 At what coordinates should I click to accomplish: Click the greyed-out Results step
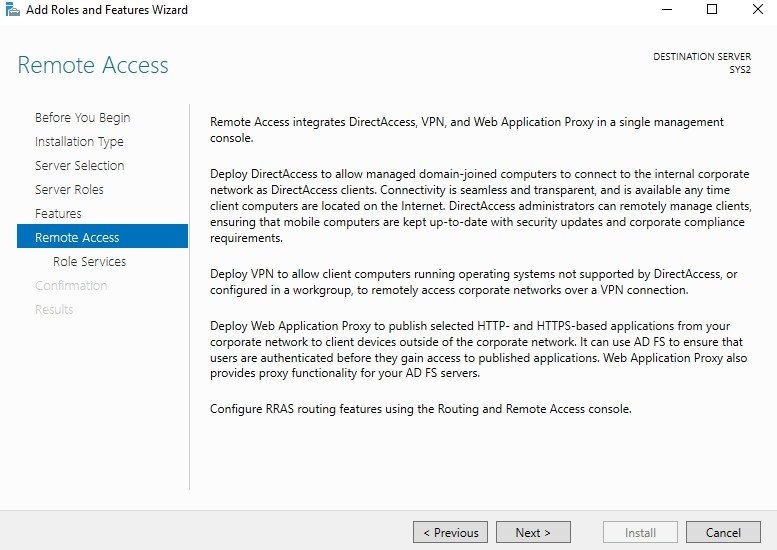[x=54, y=310]
